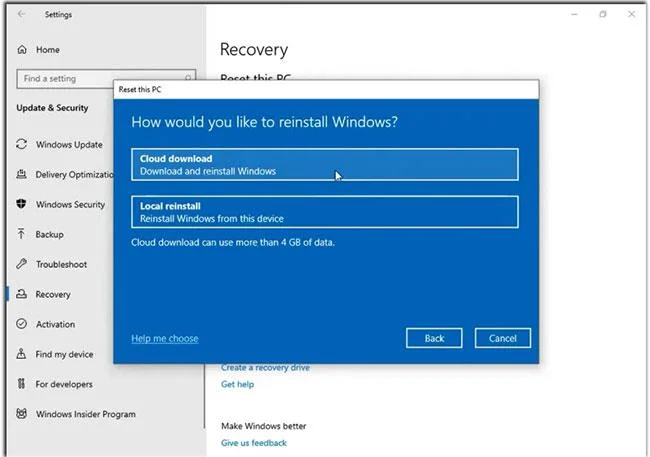Select Activation in the sidebar

pyautogui.click(x=56, y=324)
